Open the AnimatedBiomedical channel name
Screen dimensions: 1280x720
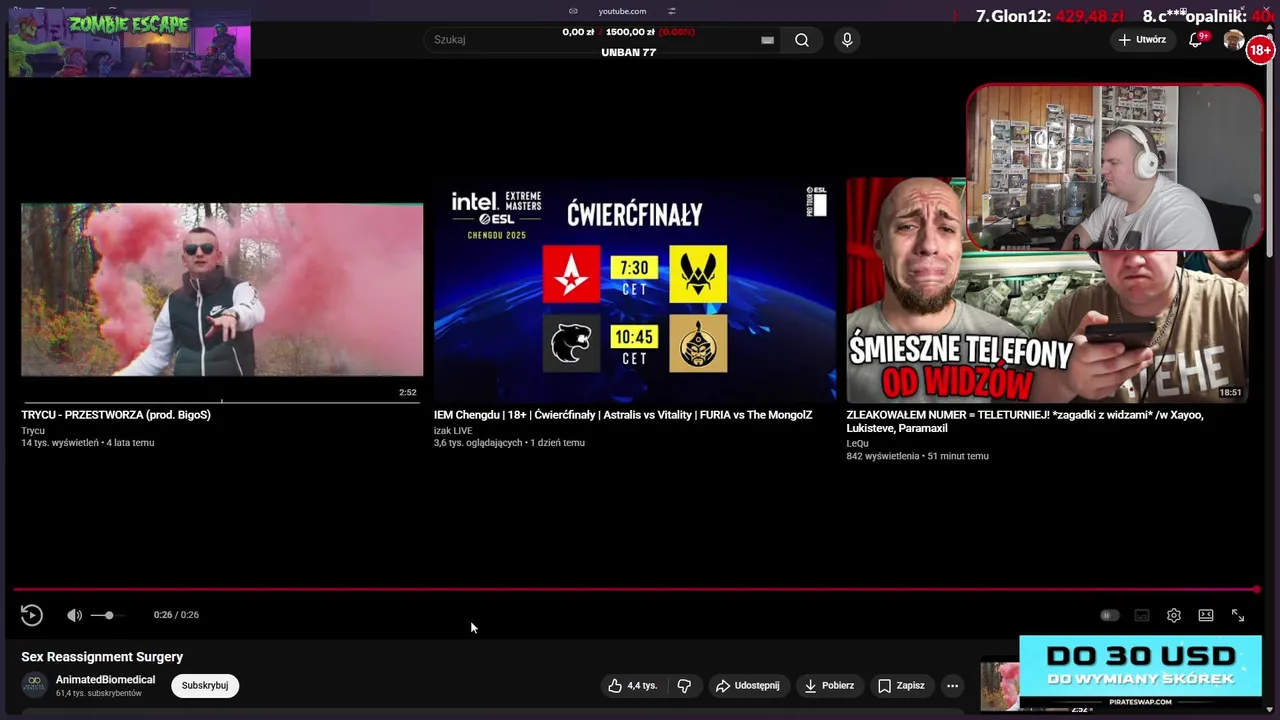(x=105, y=680)
